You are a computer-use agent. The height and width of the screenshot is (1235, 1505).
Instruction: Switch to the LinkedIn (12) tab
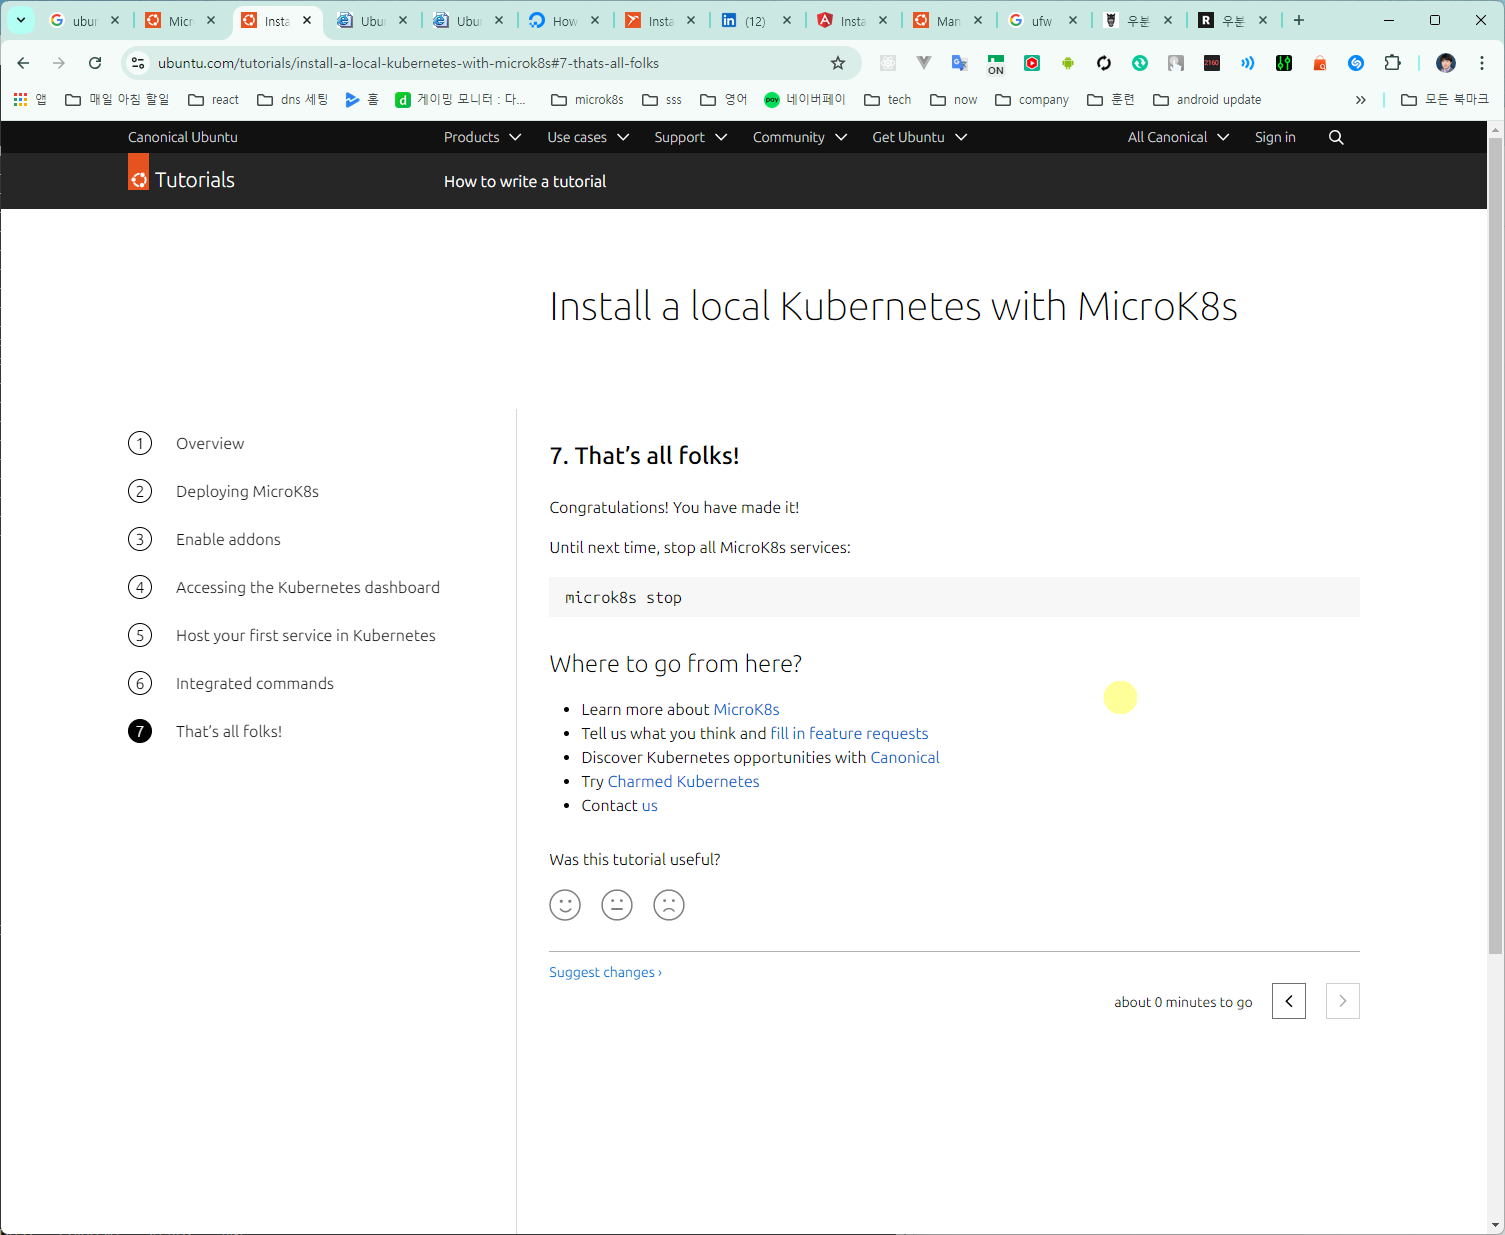click(x=757, y=20)
